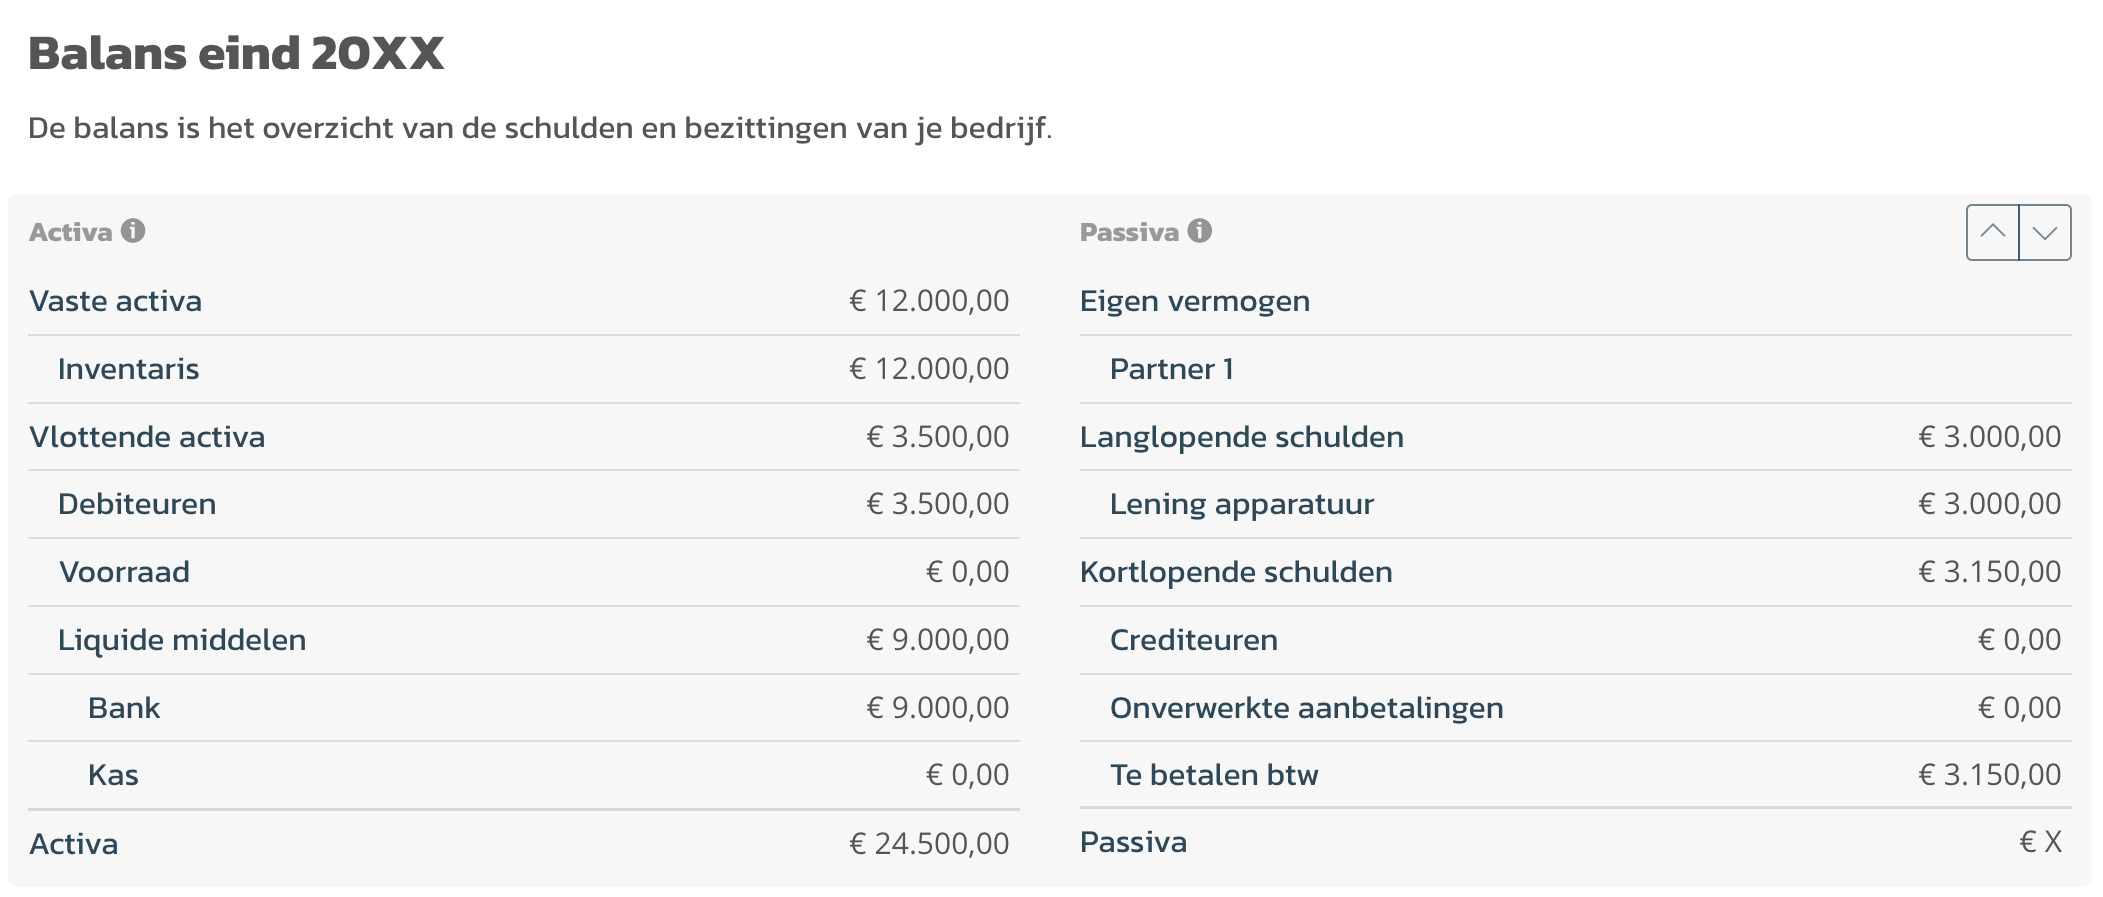Open the Inventaris line item
2103x897 pixels.
(524, 369)
